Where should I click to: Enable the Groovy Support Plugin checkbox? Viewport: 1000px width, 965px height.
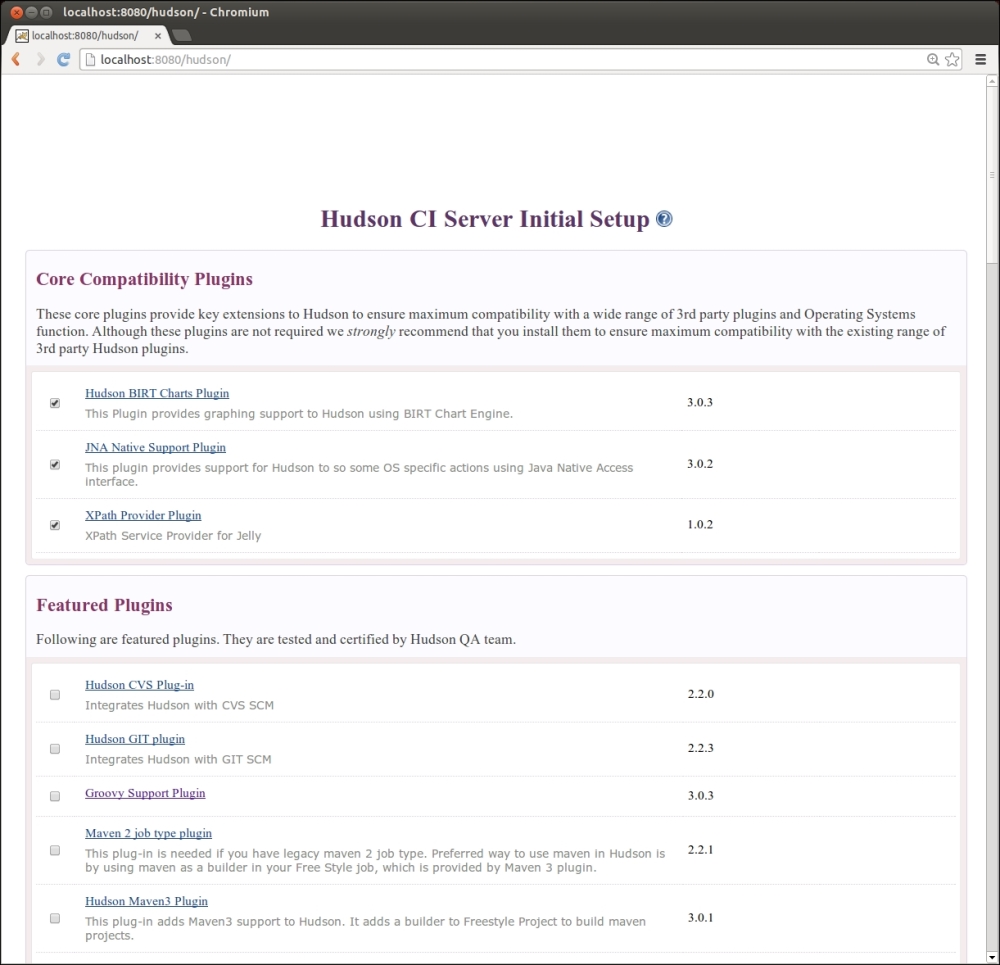point(55,796)
